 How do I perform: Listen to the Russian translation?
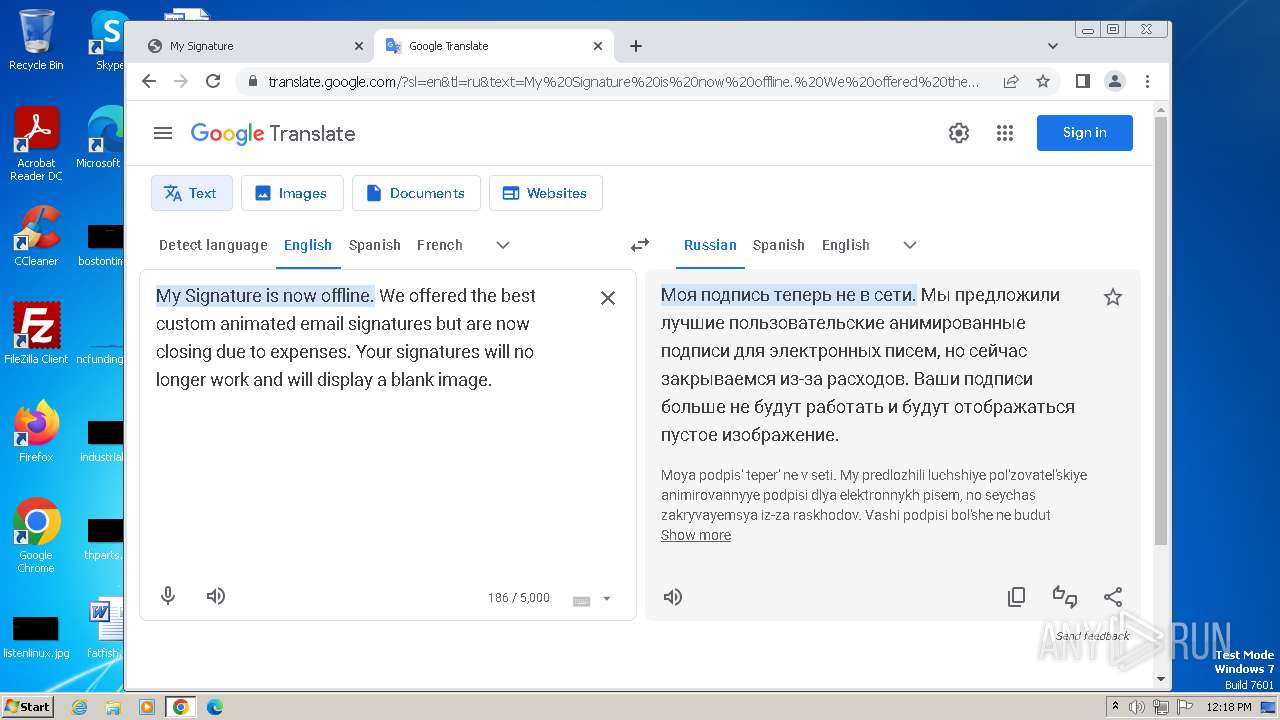click(673, 597)
